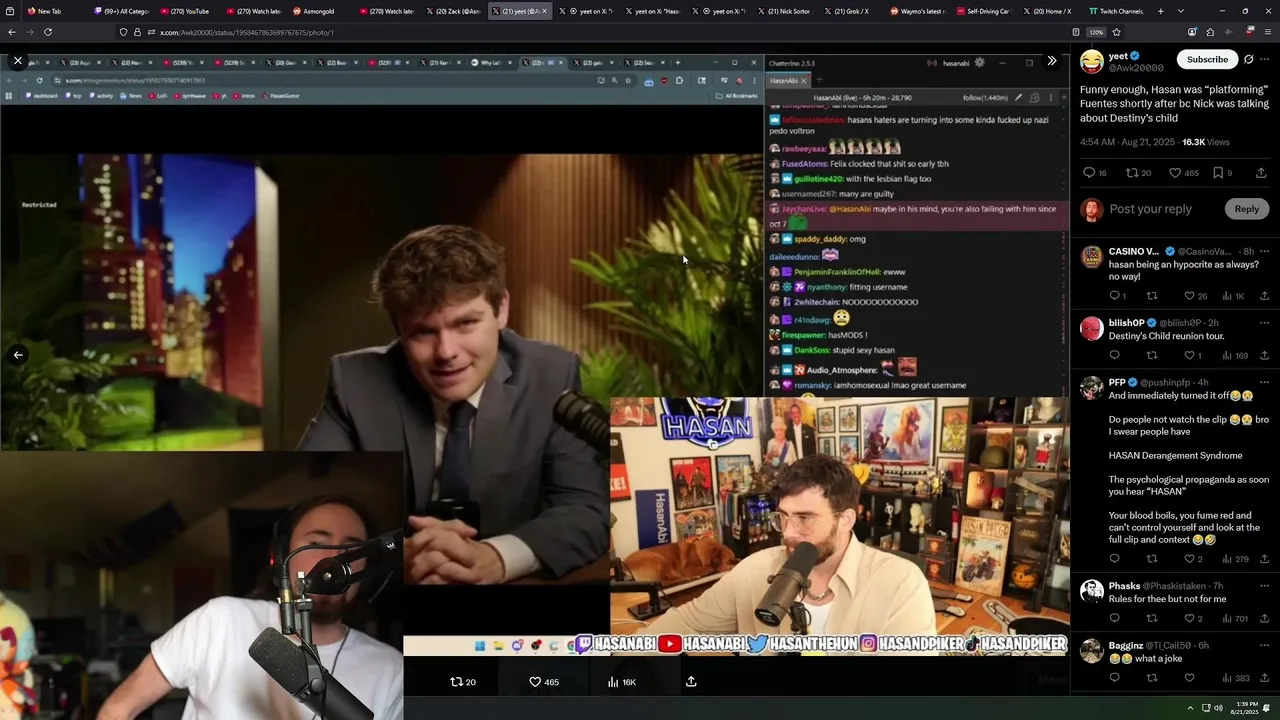Like Bagginz's what a joke reply
1280x720 pixels.
coord(1189,678)
